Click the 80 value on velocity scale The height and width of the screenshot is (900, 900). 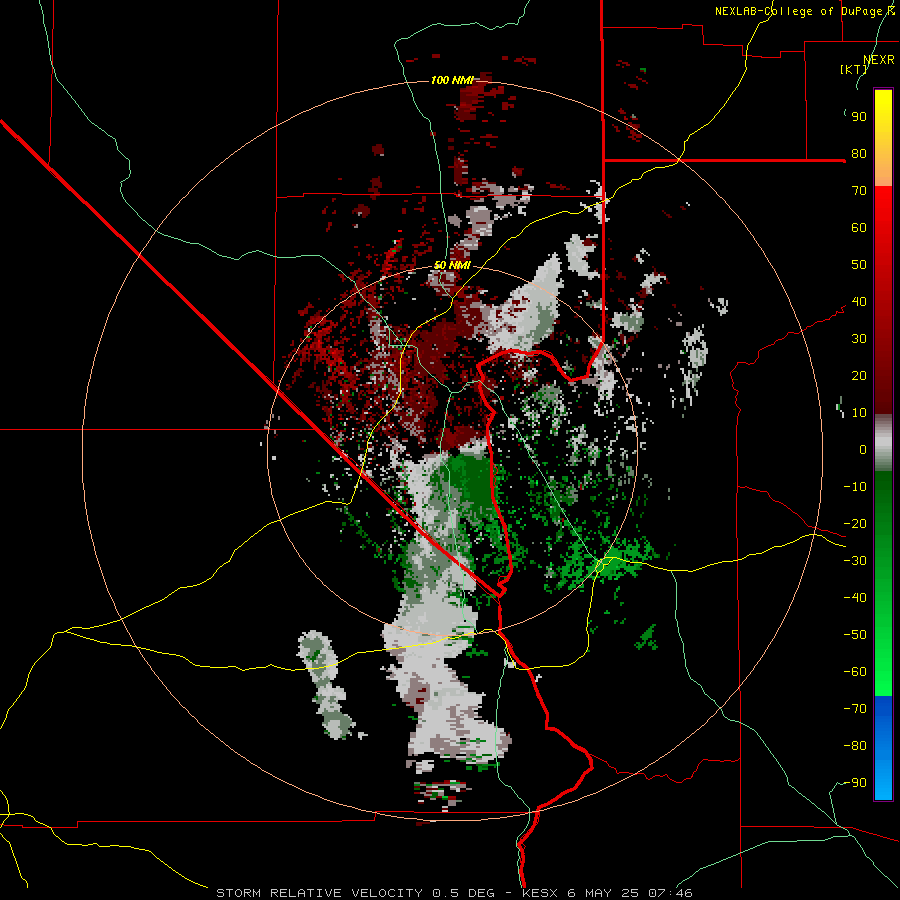pos(859,154)
